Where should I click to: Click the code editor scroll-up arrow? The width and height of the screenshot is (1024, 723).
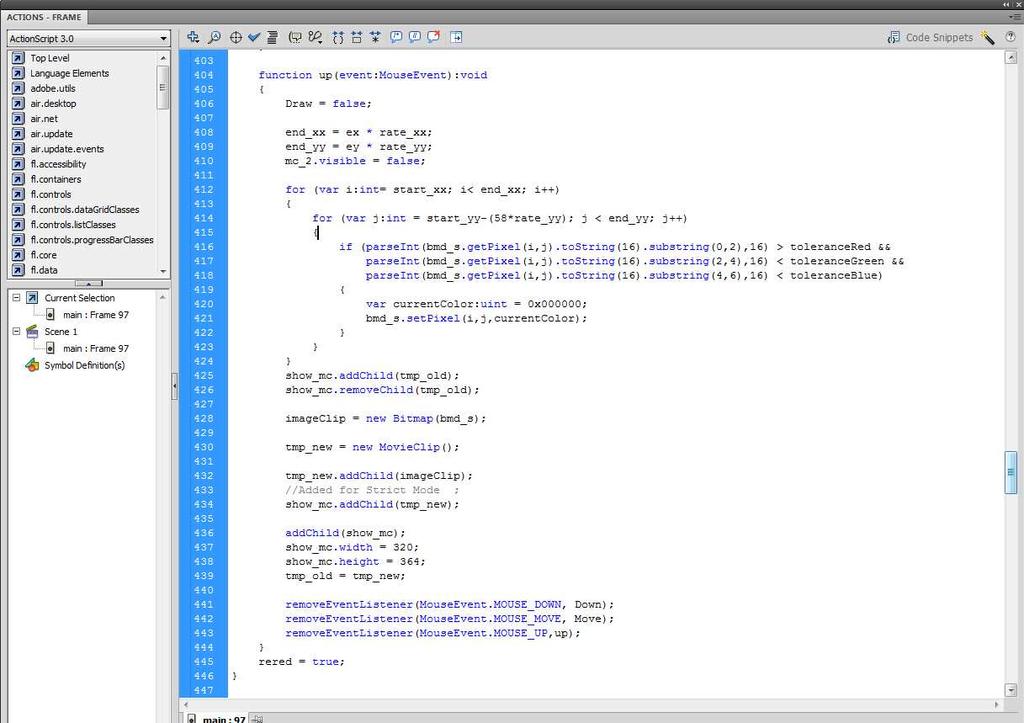pos(1011,57)
